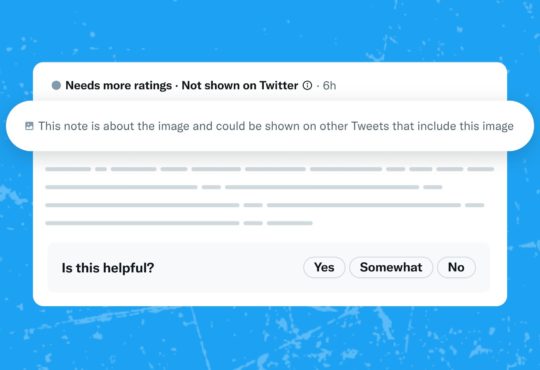This screenshot has width=540, height=370.
Task: Click the blue background above the note card
Action: click(x=270, y=29)
